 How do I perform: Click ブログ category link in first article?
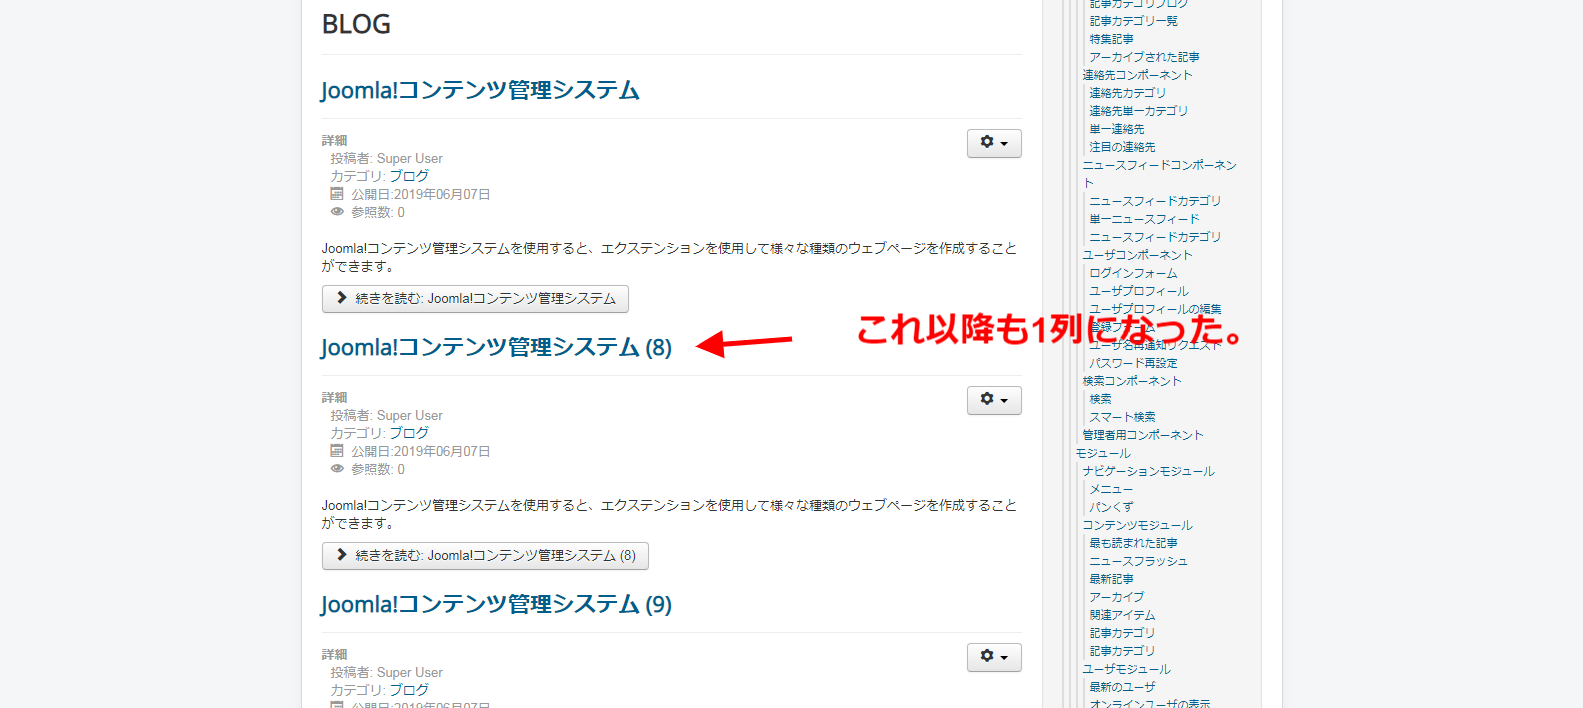point(409,176)
